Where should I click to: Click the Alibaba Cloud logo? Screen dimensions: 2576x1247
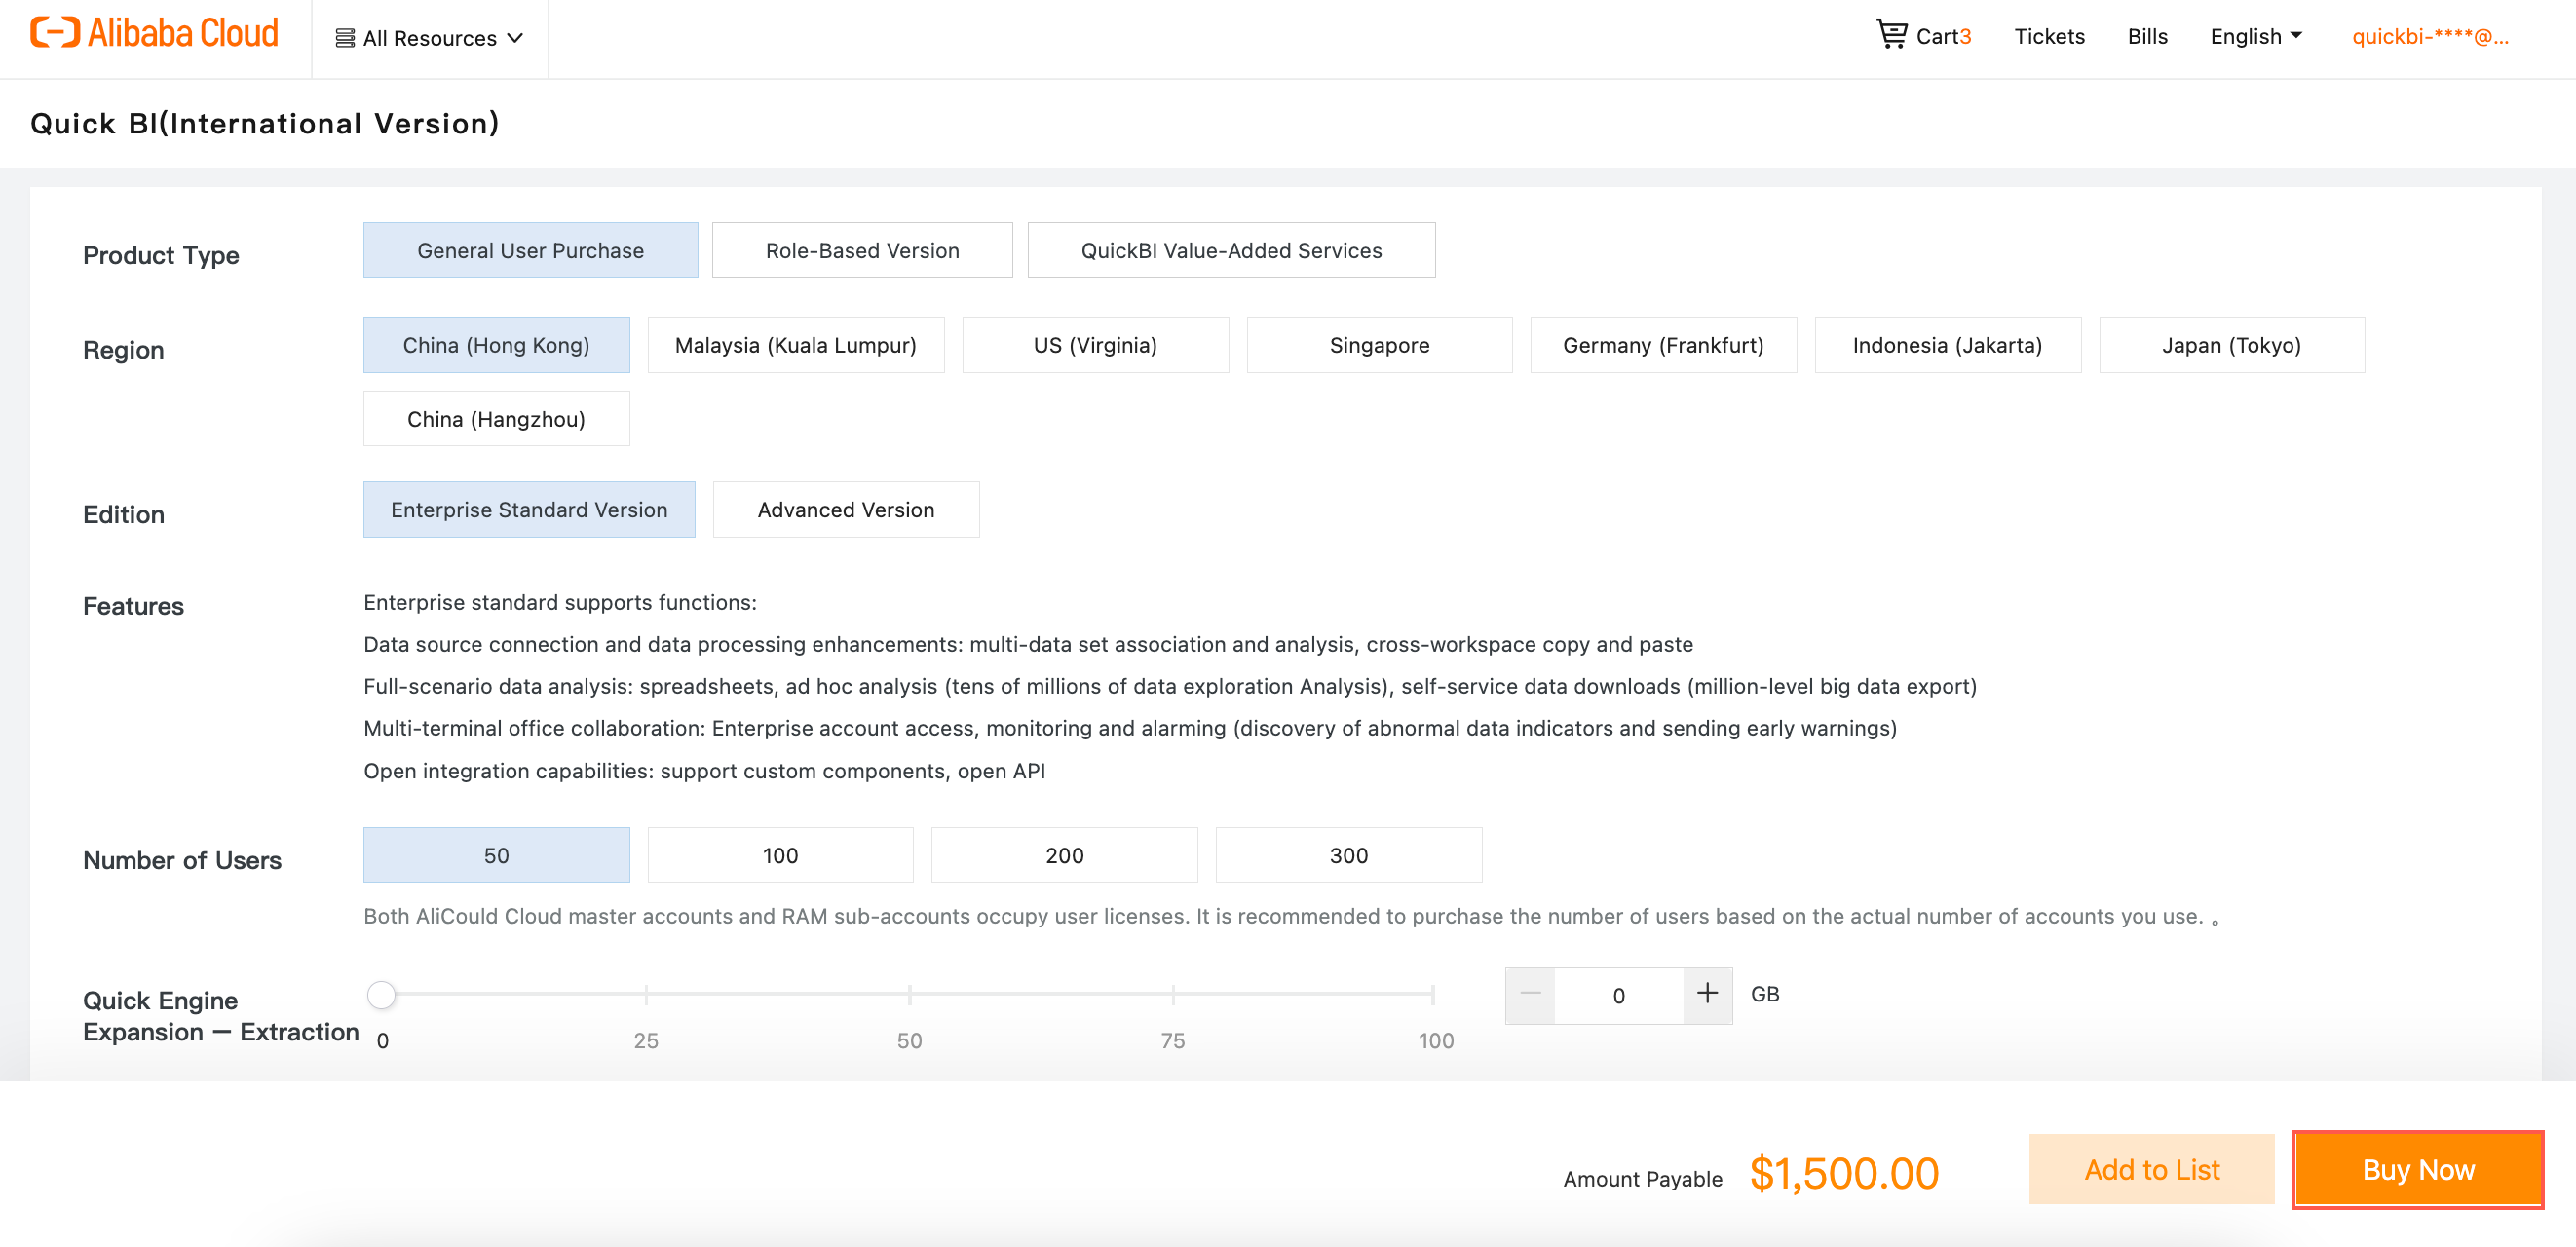point(154,33)
